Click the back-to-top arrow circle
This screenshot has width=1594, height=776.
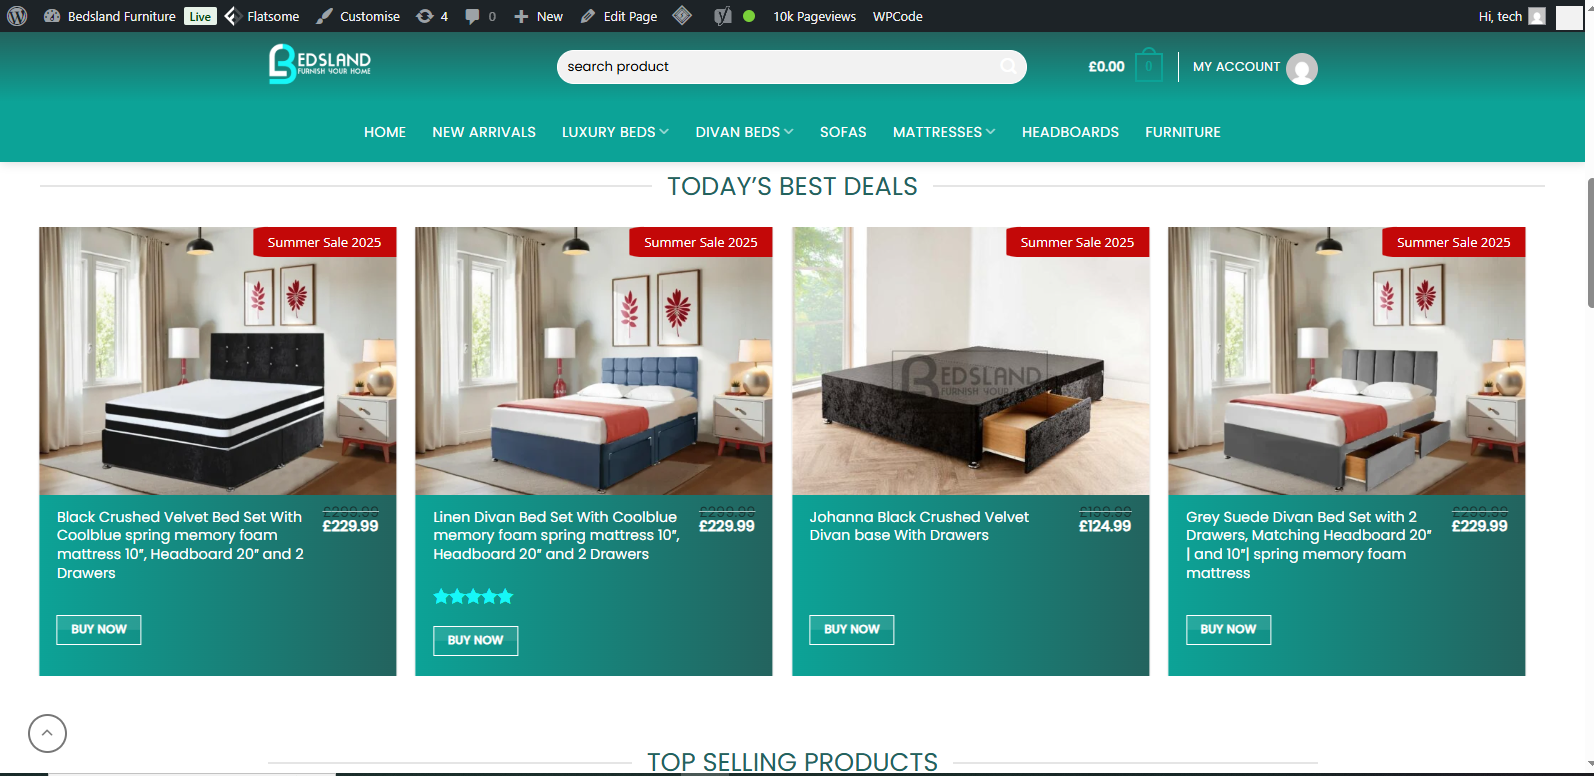(x=47, y=733)
